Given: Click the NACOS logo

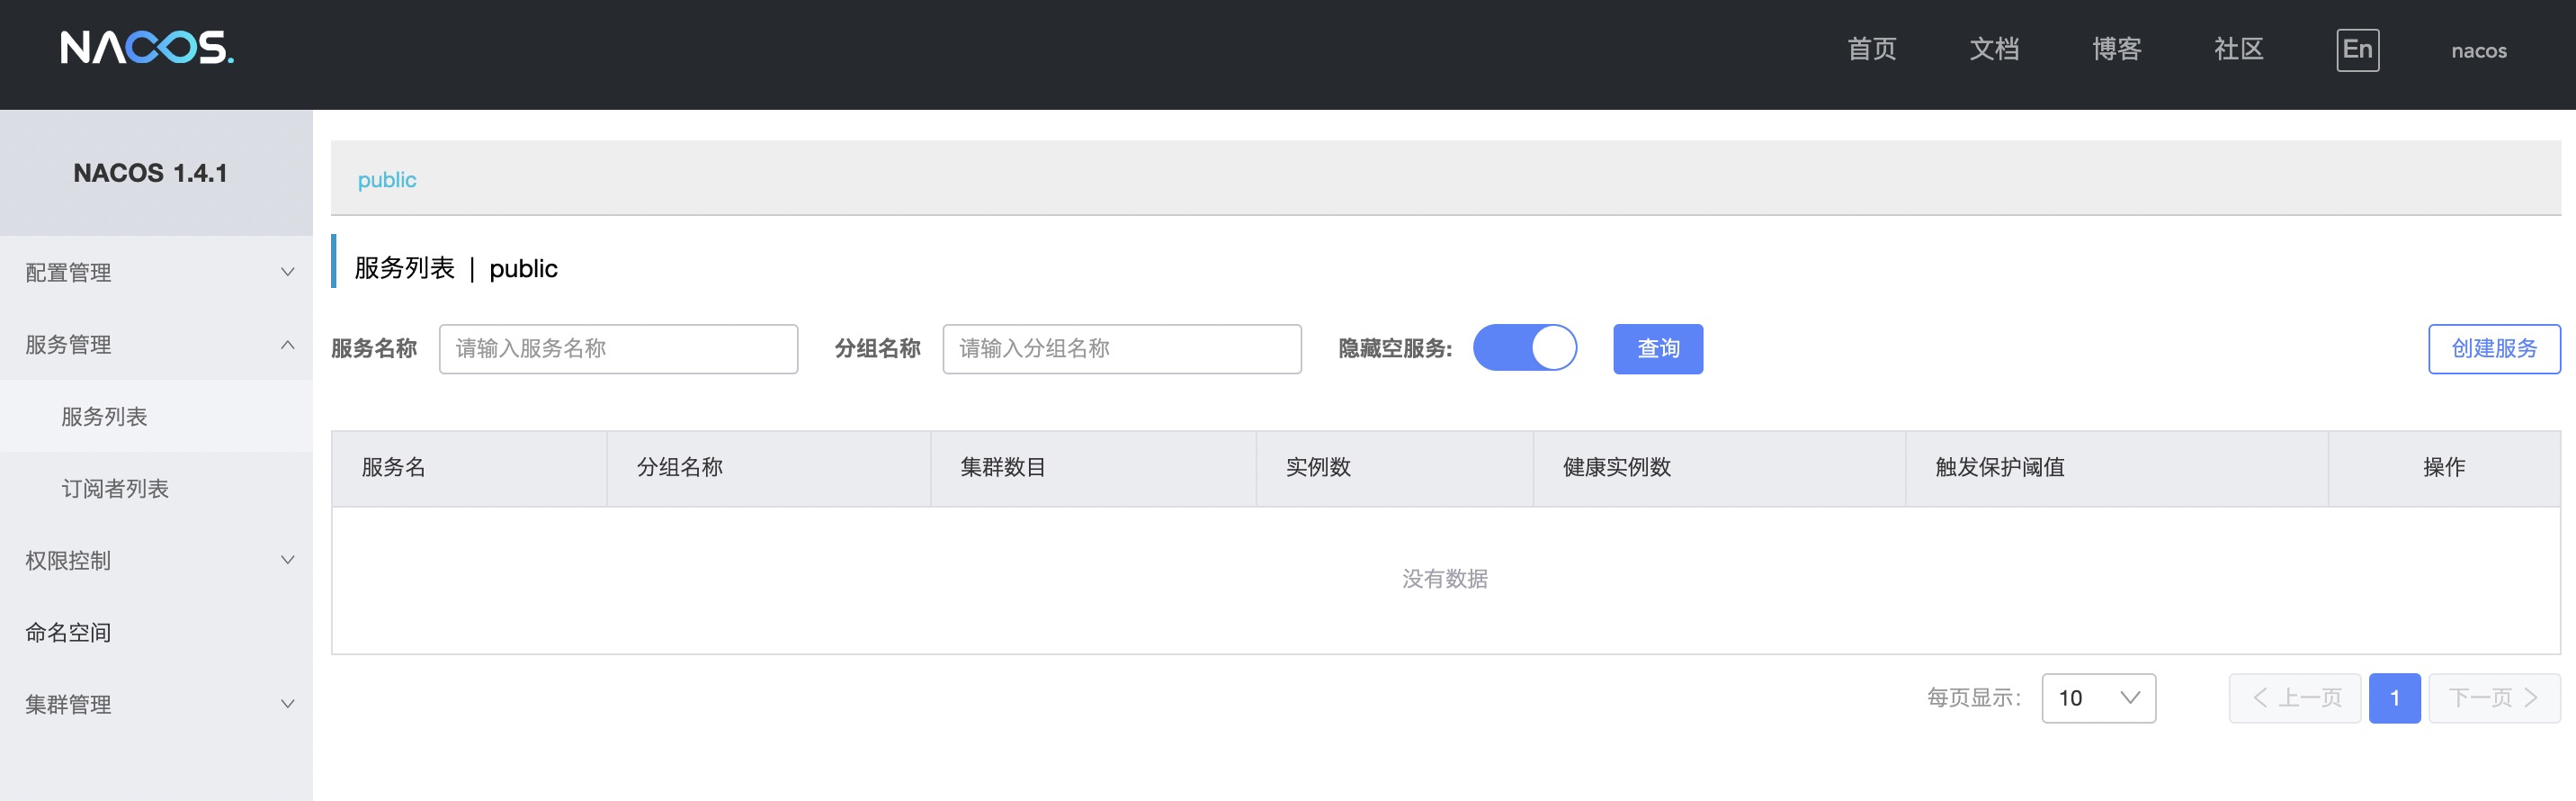Looking at the screenshot, I should (147, 48).
